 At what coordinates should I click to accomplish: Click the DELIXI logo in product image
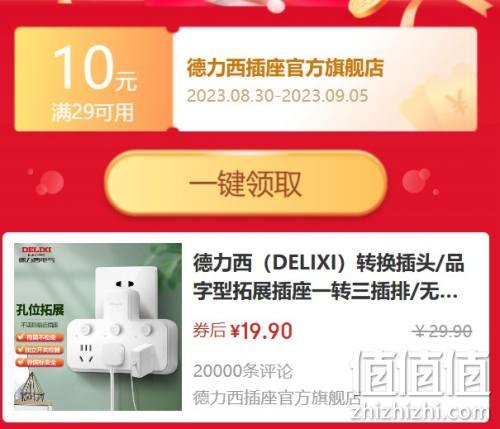[x=37, y=250]
